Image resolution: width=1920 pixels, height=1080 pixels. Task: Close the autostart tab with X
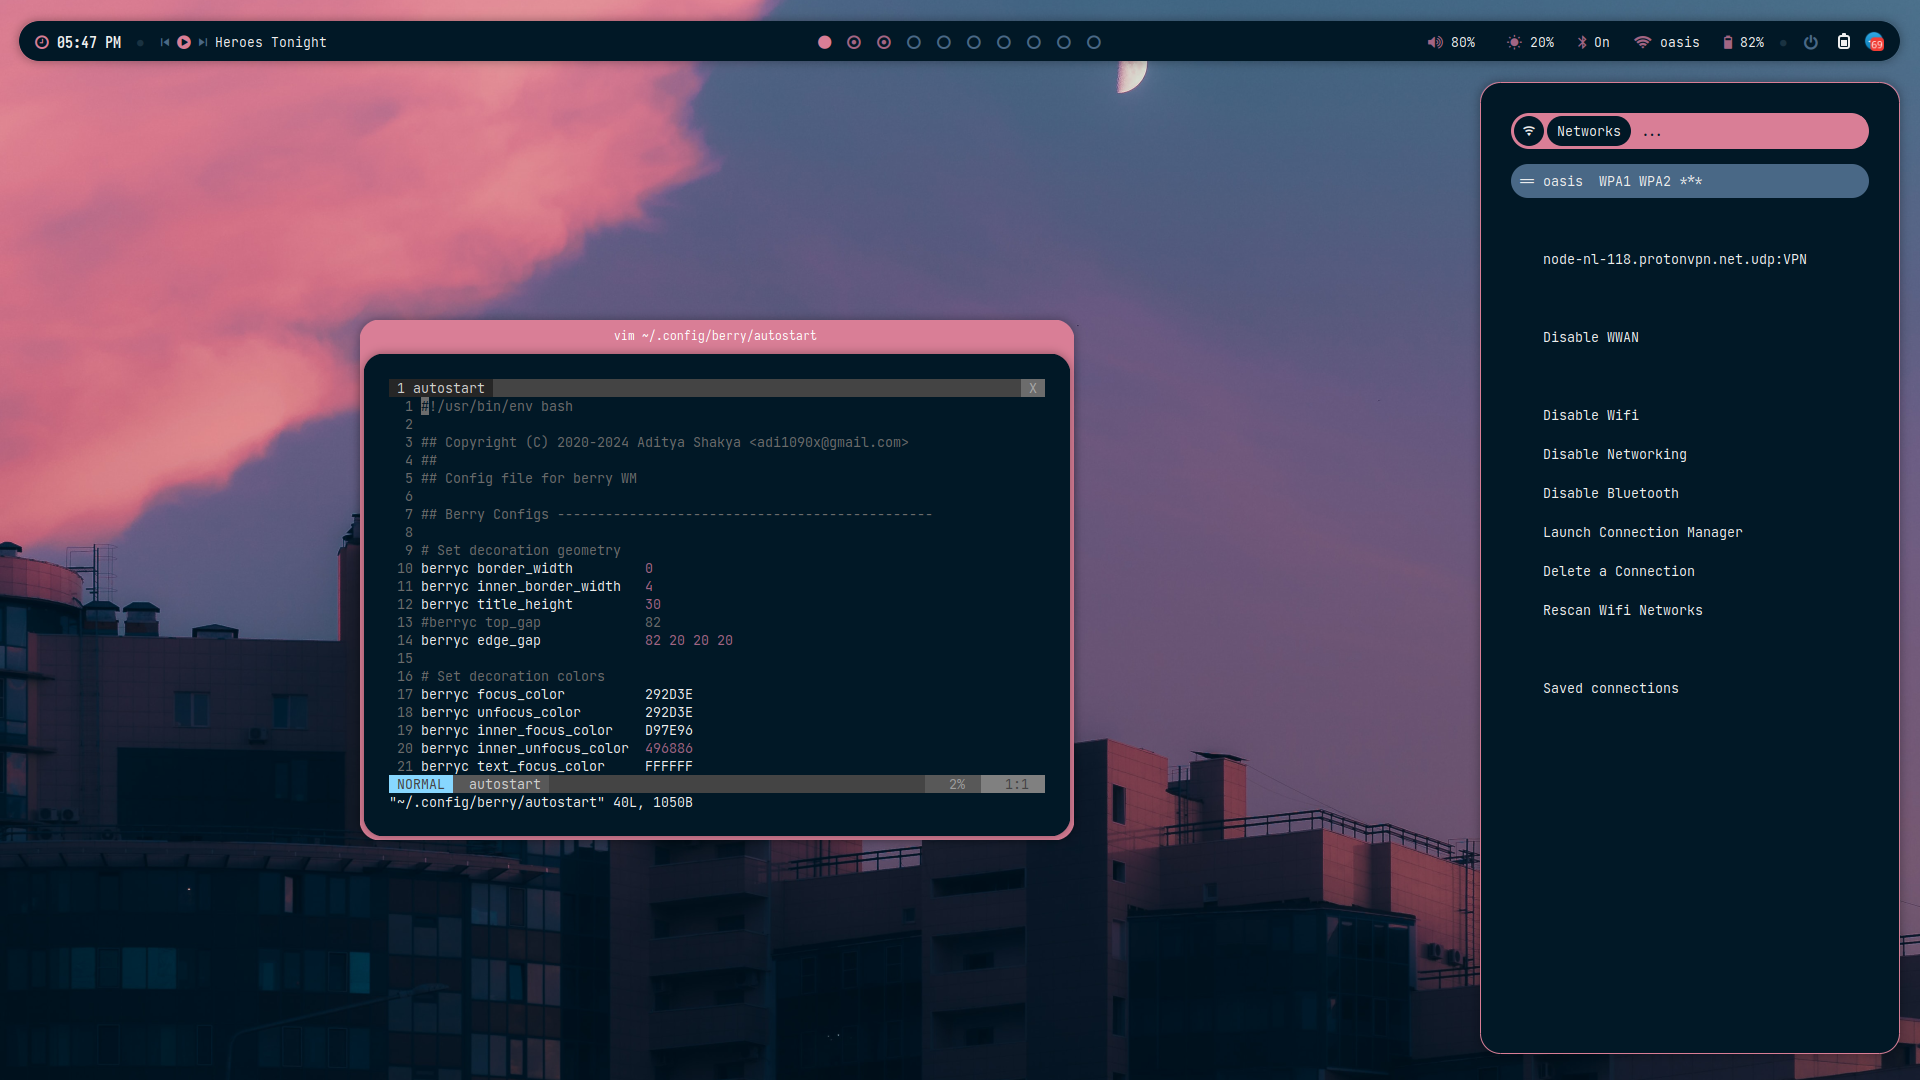pos(1033,388)
